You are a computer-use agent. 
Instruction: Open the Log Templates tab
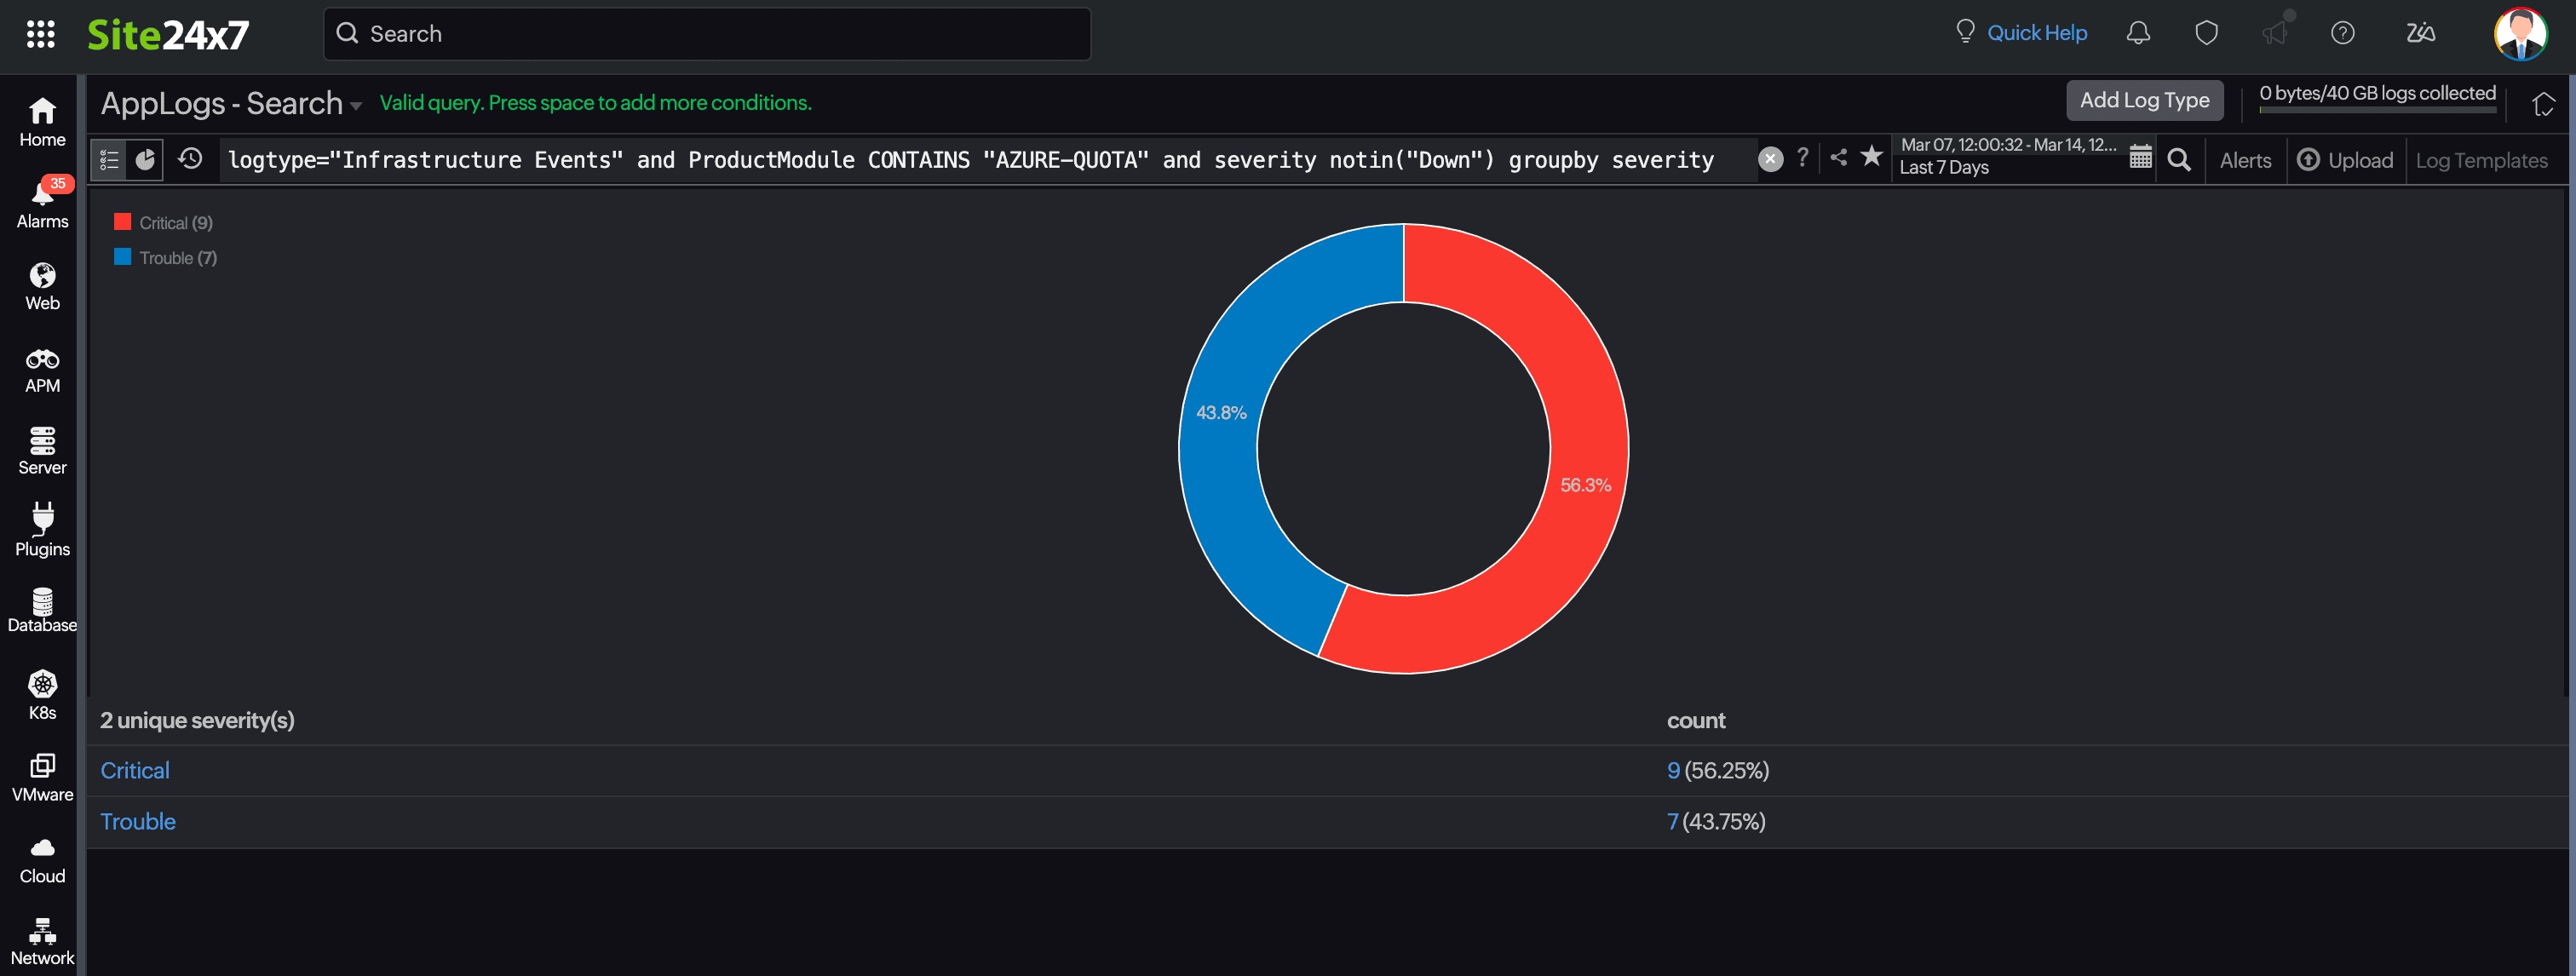2481,160
